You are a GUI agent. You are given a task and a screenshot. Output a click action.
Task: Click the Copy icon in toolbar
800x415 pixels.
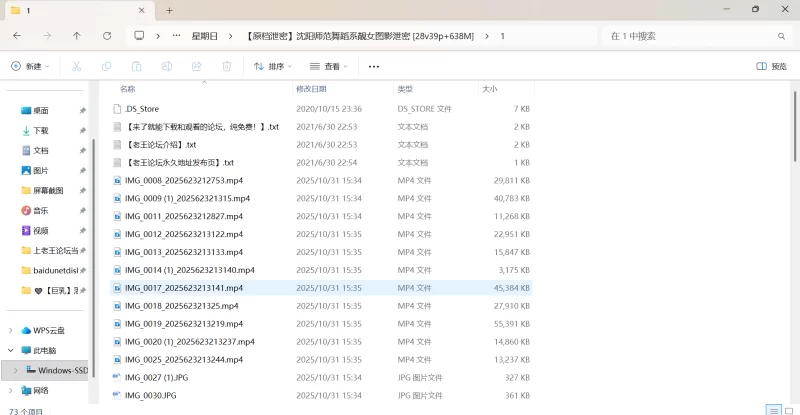pos(106,66)
